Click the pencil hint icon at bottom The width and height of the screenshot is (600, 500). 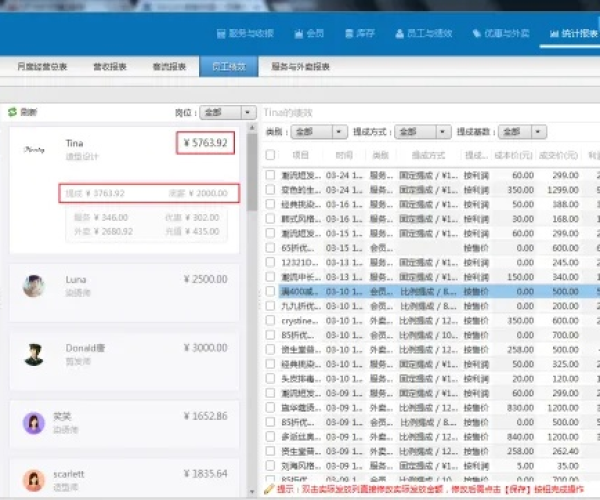pyautogui.click(x=269, y=489)
